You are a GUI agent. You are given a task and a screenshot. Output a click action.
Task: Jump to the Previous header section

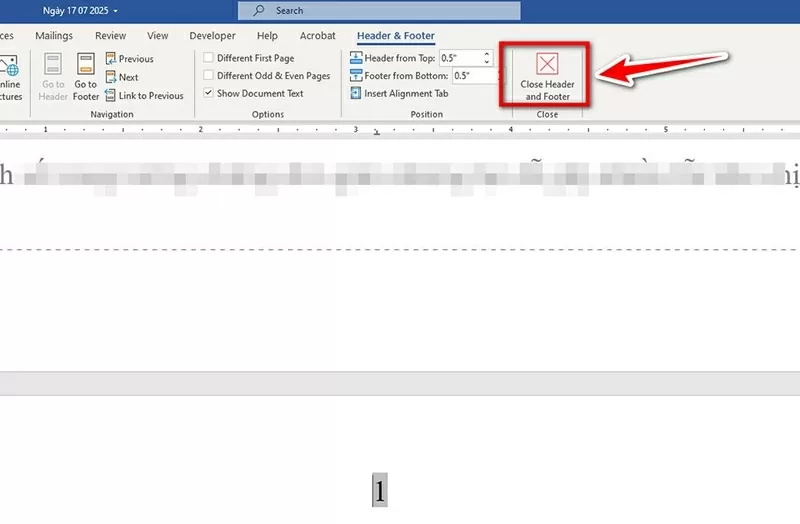pyautogui.click(x=130, y=59)
